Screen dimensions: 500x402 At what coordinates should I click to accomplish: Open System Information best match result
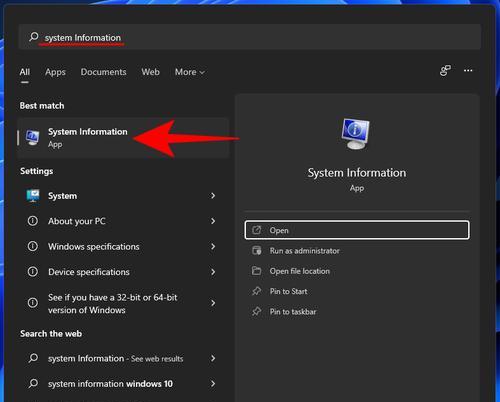coord(123,138)
